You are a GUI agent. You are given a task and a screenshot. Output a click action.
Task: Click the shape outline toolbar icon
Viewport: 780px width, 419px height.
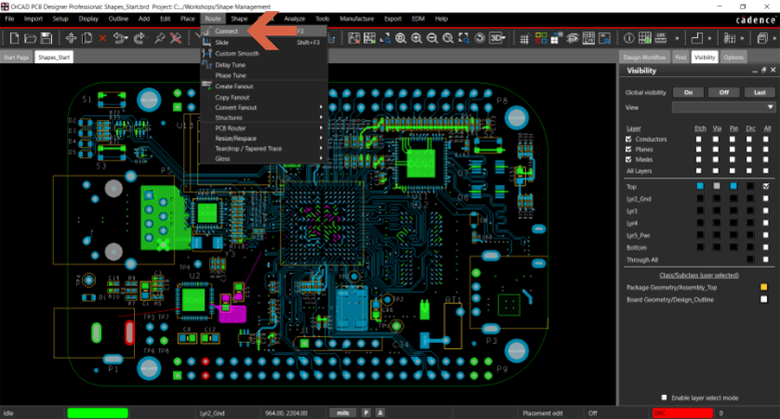(x=697, y=38)
